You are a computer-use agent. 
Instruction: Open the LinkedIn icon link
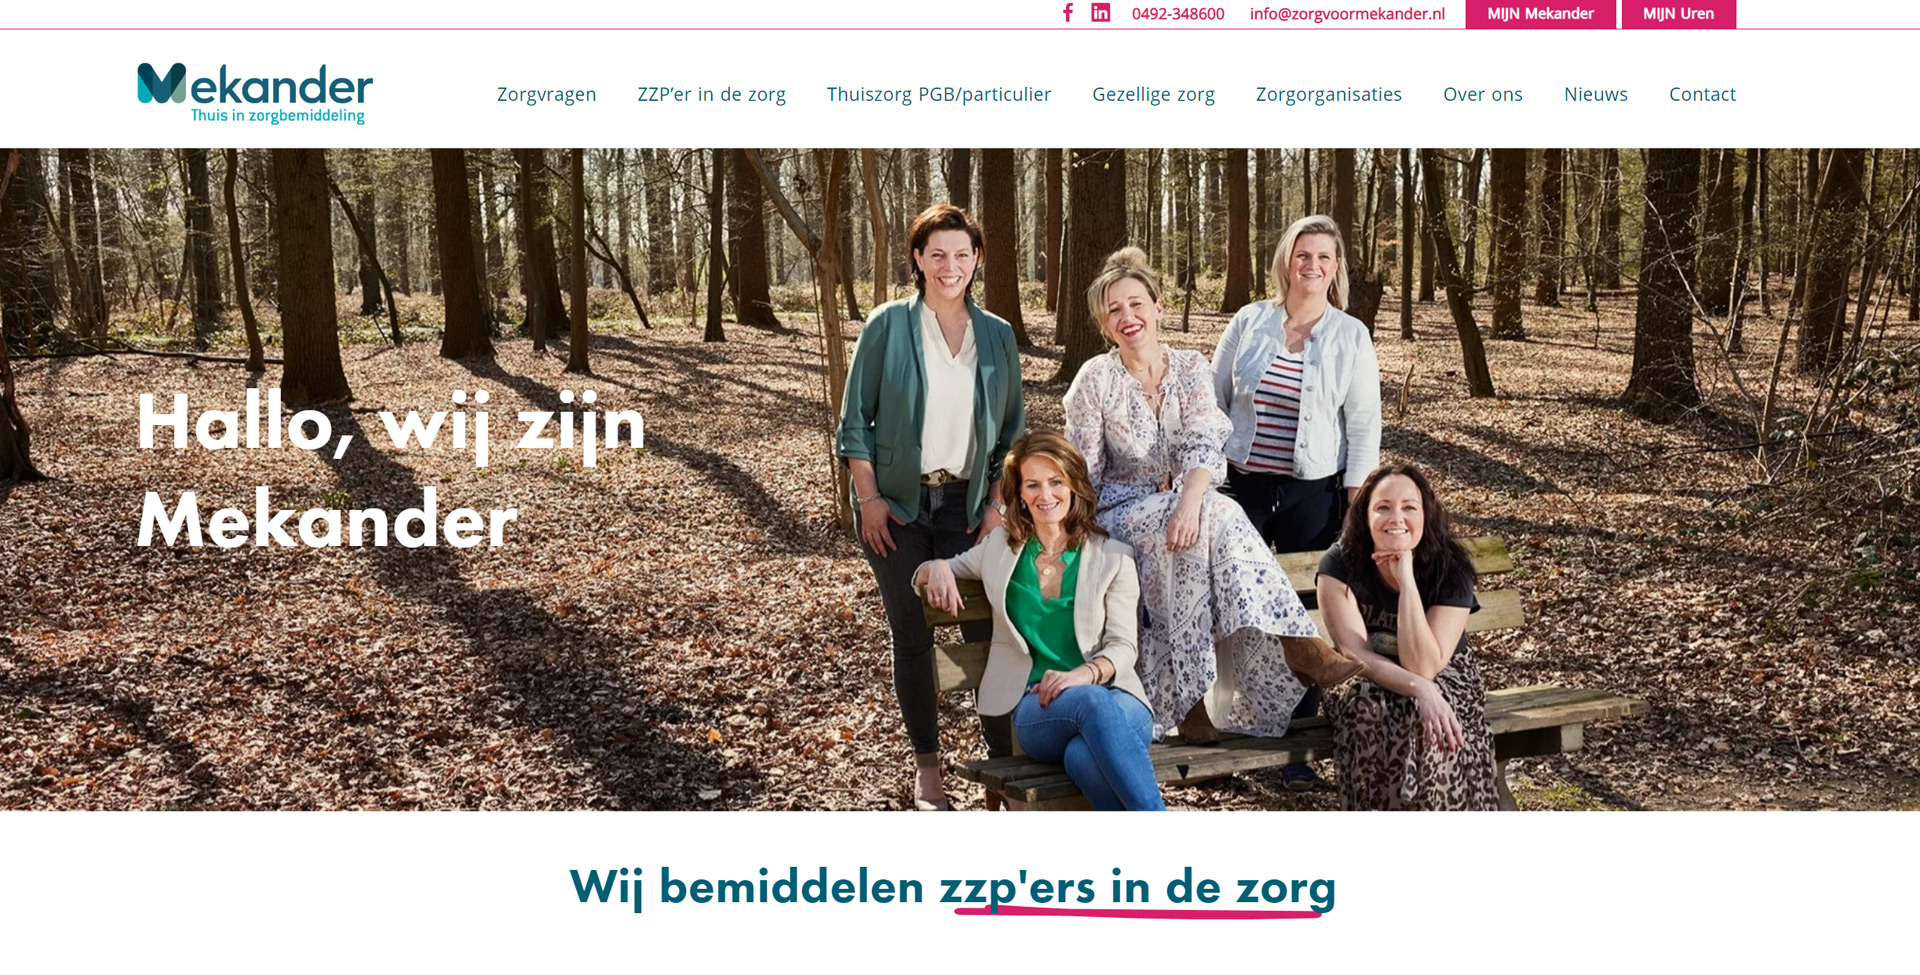coord(1100,13)
